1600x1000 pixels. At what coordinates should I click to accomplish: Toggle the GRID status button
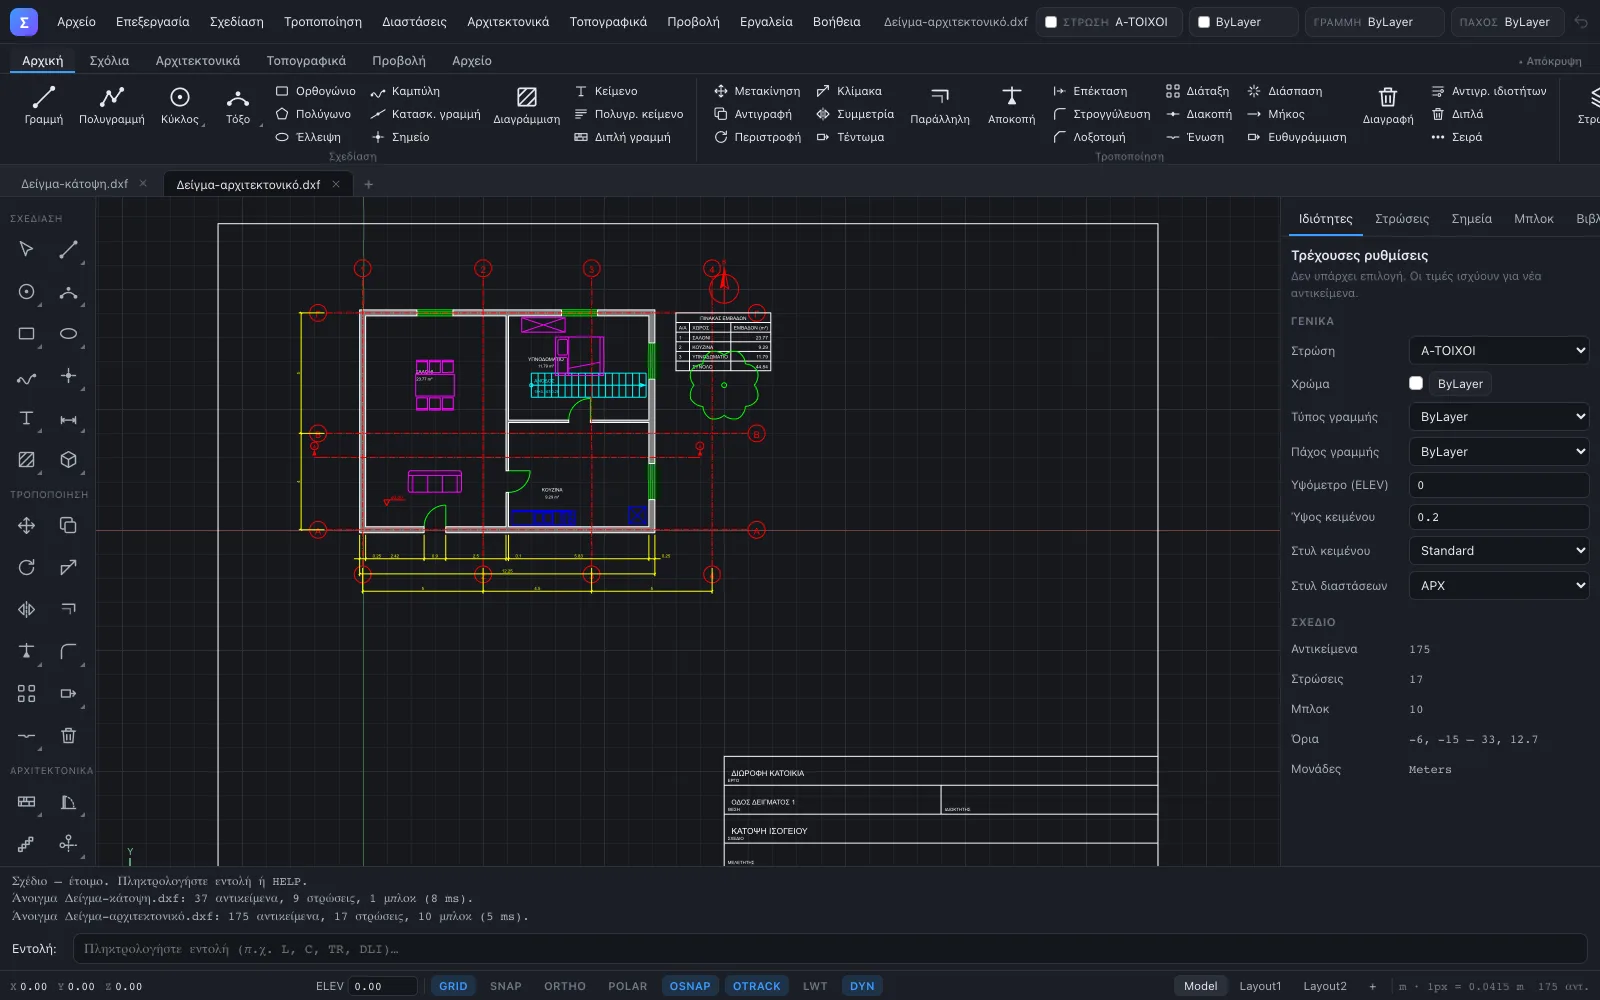[x=453, y=986]
